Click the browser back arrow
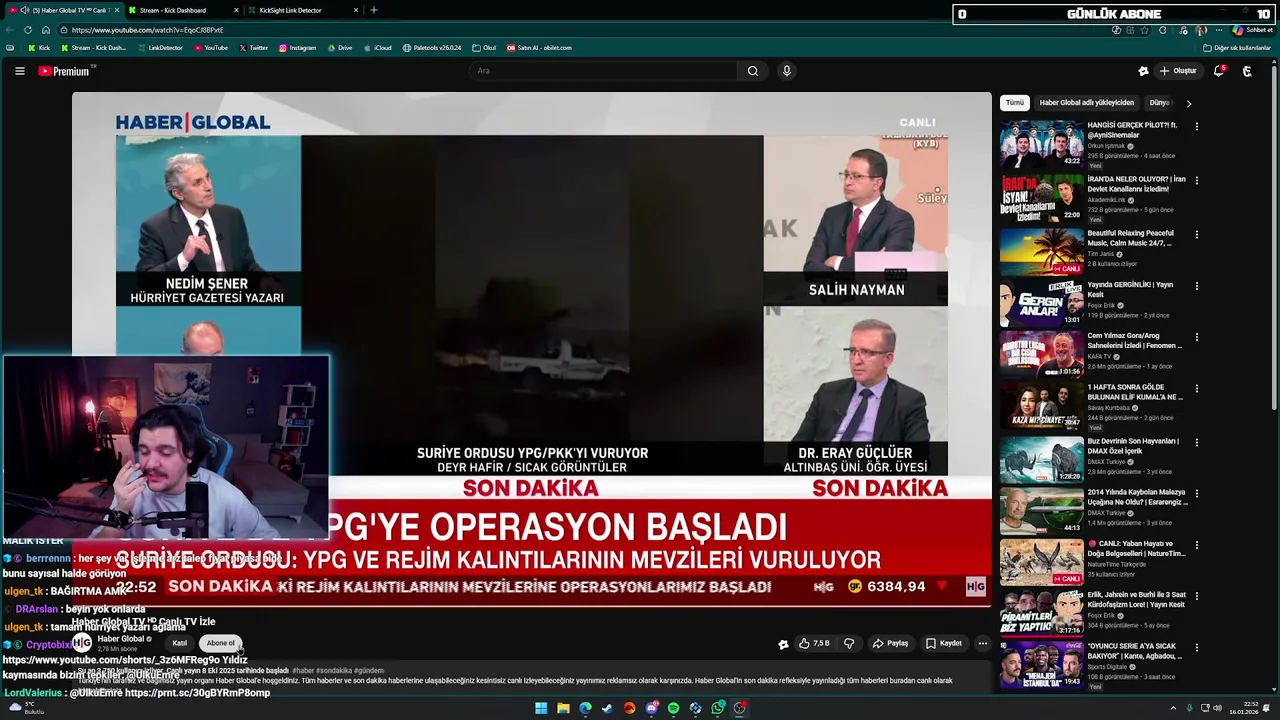Viewport: 1280px width, 720px height. pos(11,30)
